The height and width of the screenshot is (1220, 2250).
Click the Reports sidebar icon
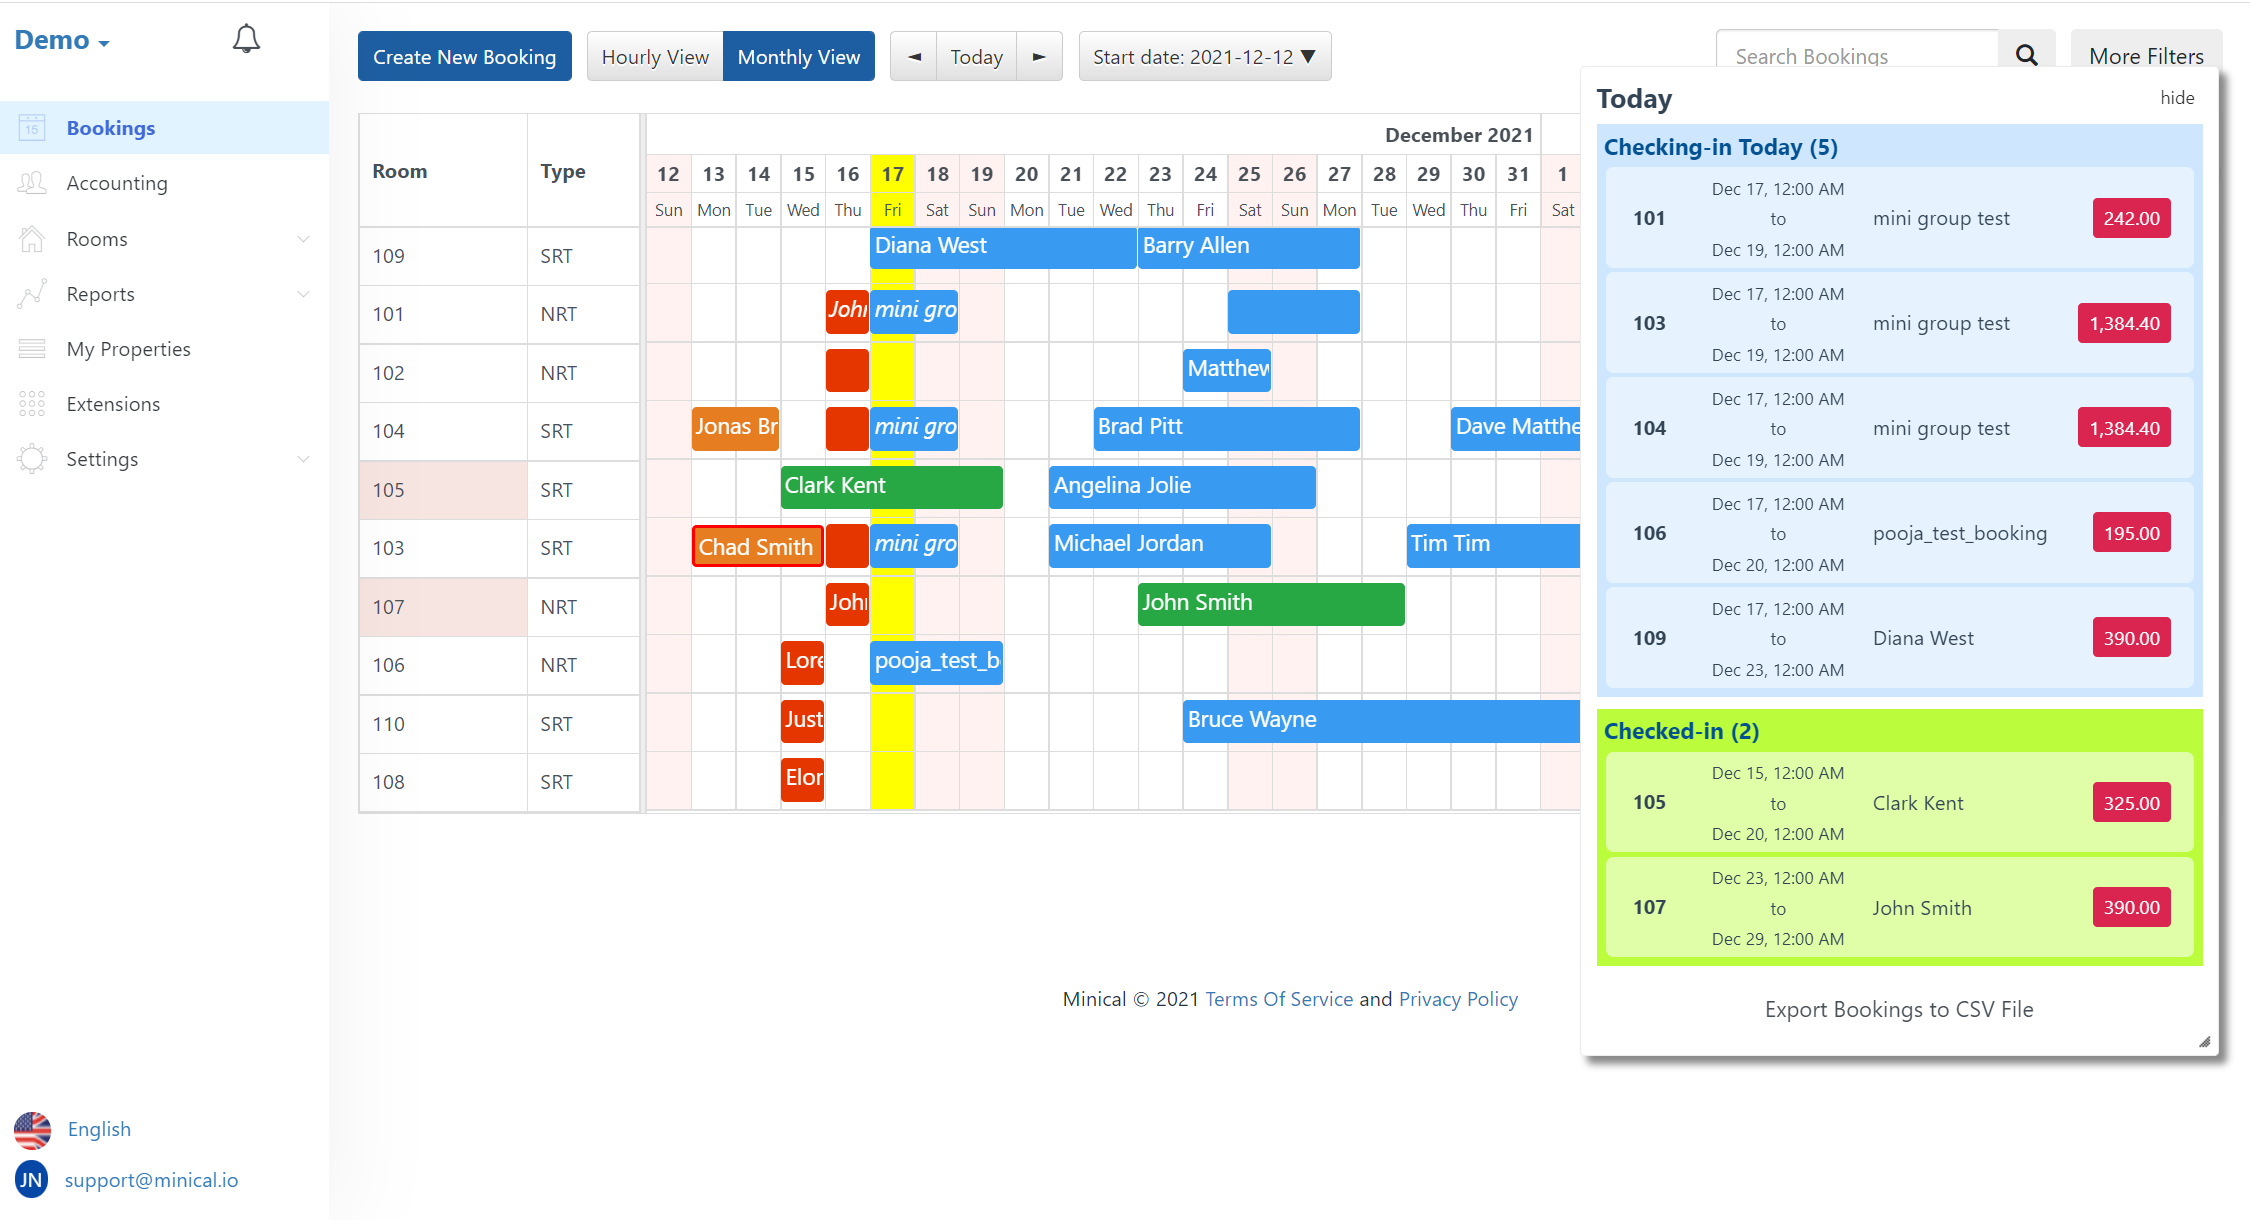pyautogui.click(x=33, y=293)
